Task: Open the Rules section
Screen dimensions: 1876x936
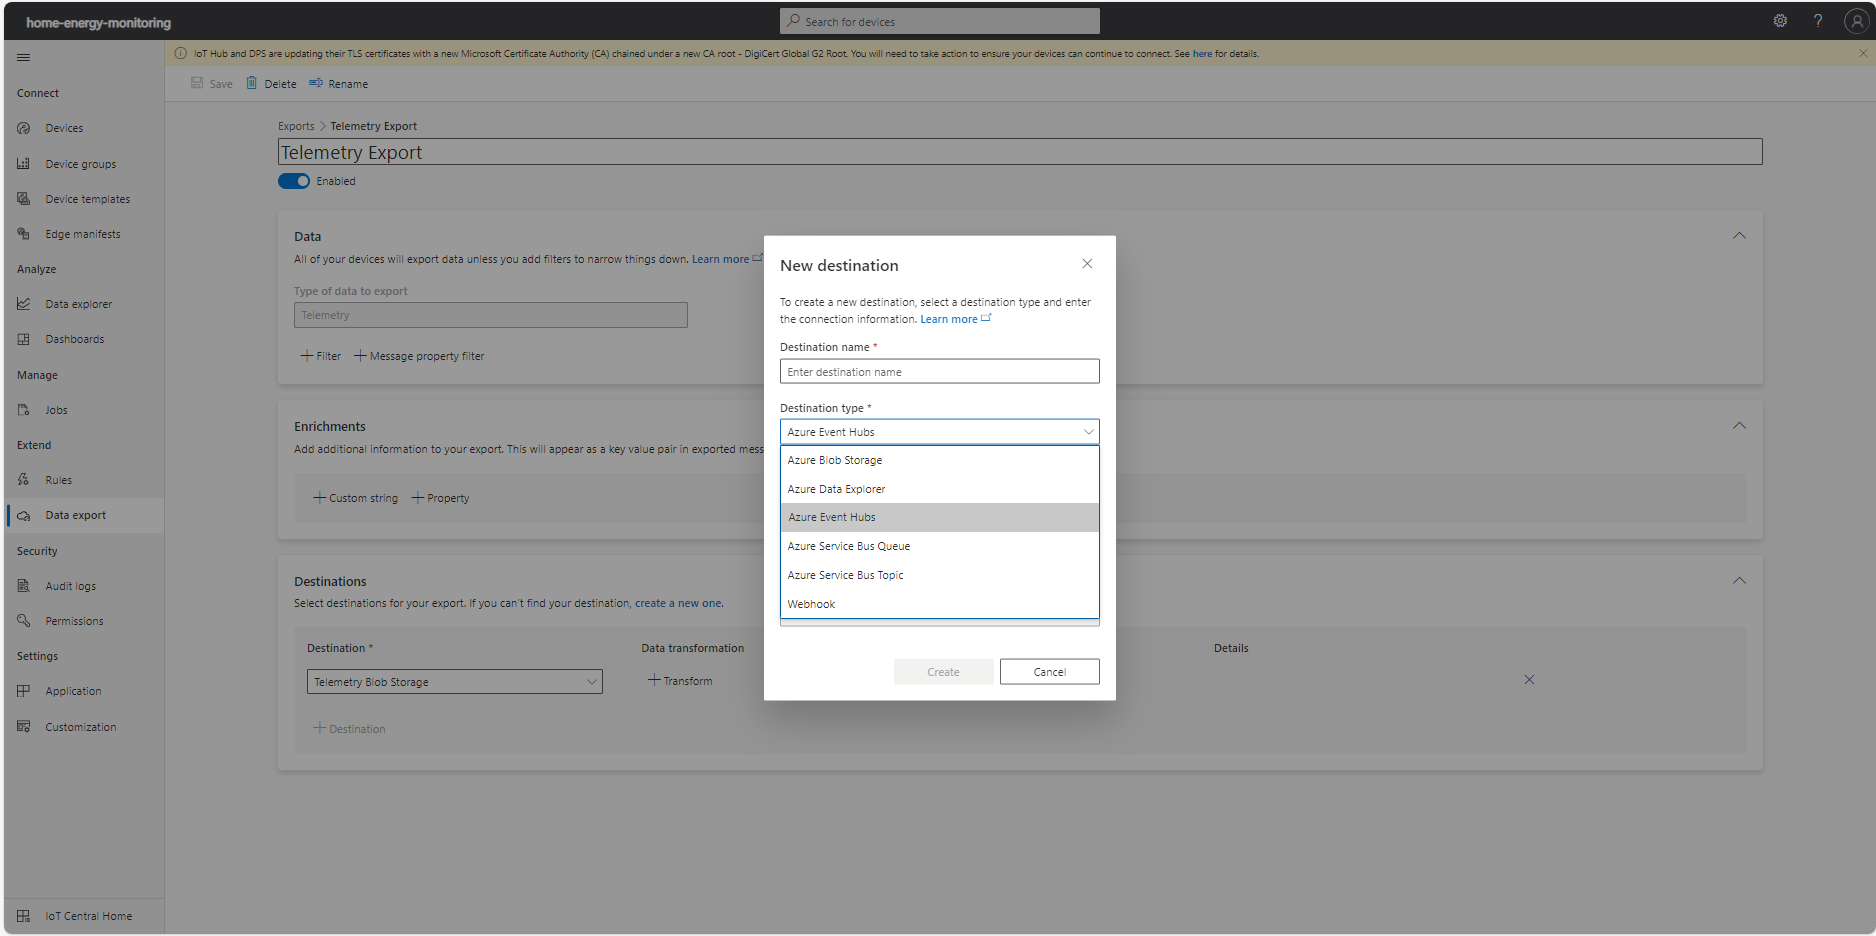Action: pyautogui.click(x=57, y=479)
